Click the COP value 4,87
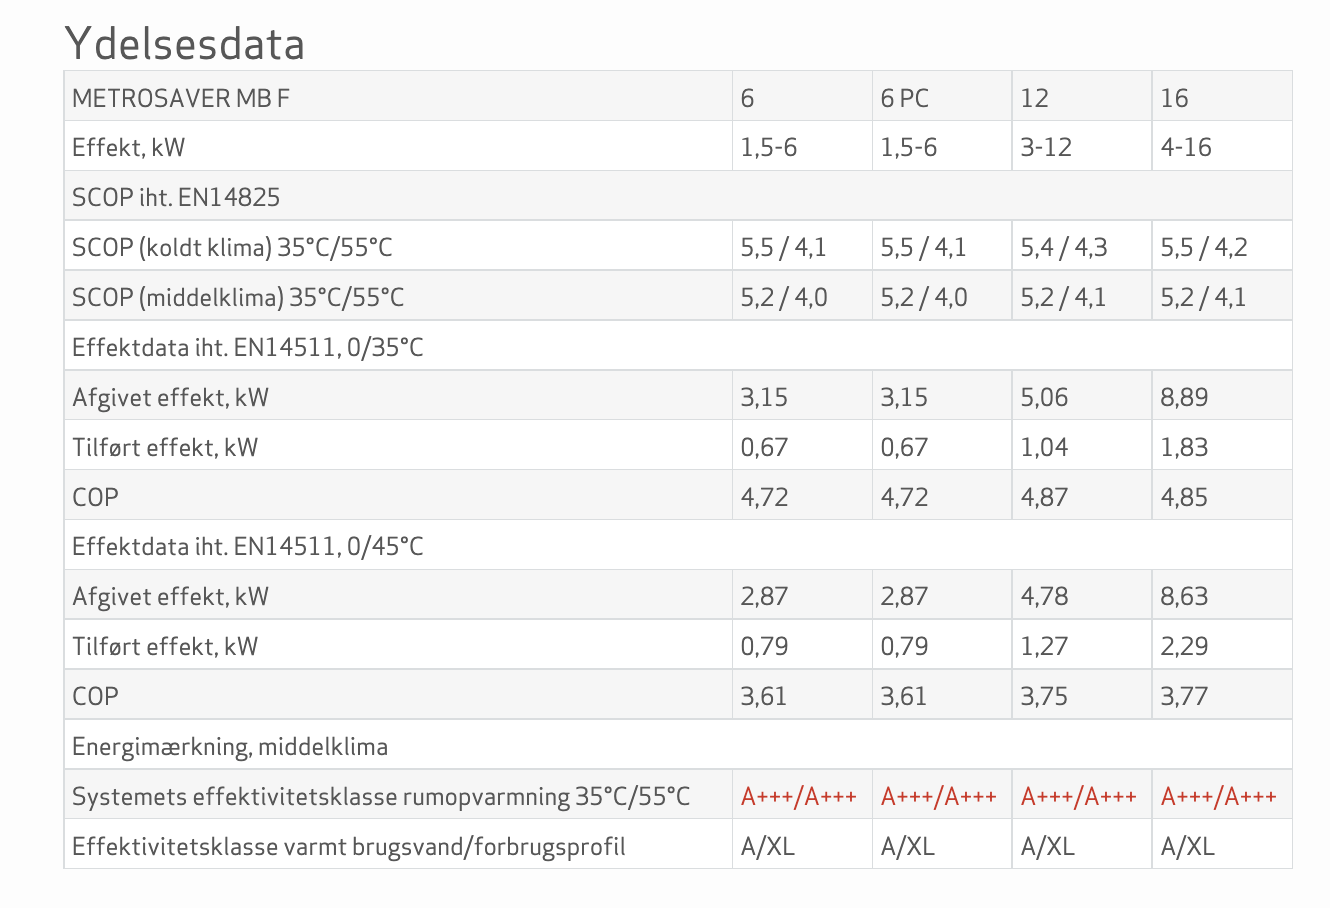The image size is (1330, 908). pos(1044,497)
